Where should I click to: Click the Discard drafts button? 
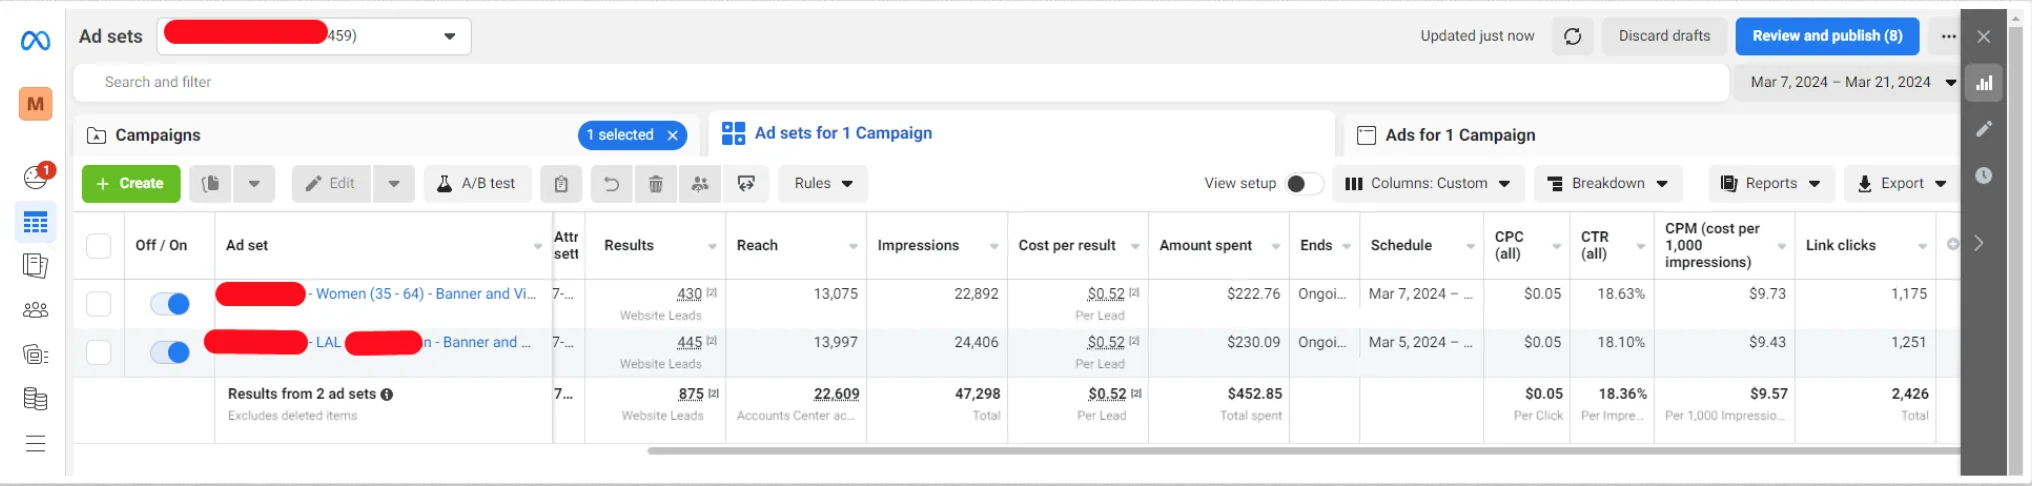pos(1664,36)
